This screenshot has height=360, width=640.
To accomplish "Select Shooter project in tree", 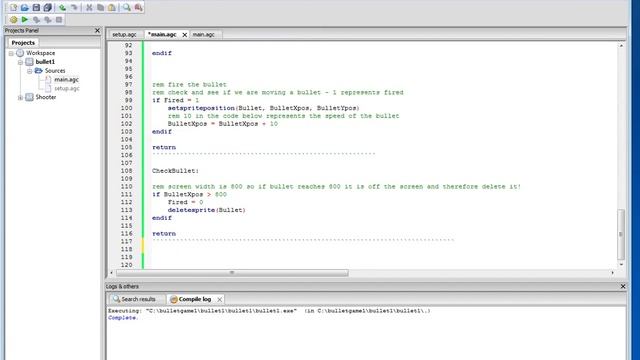I will point(45,97).
